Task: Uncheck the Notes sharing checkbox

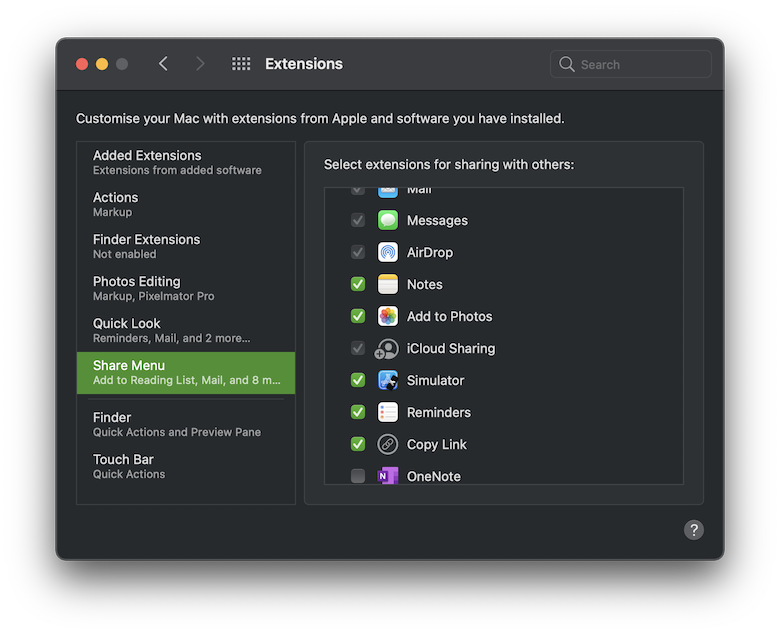Action: tap(358, 284)
